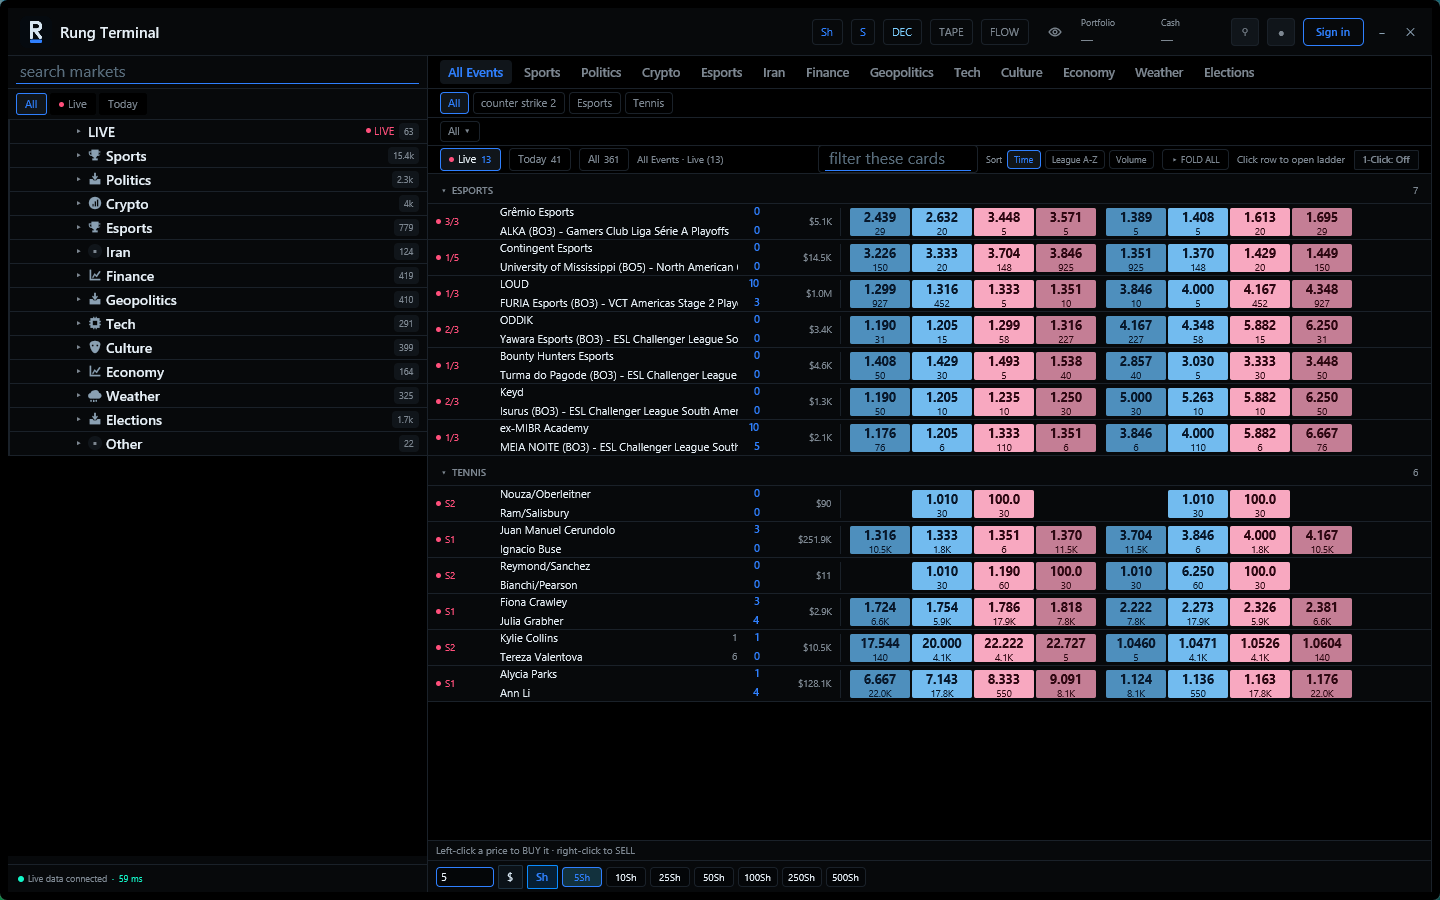The width and height of the screenshot is (1440, 900).
Task: Click the Culture mask icon
Action: click(95, 348)
